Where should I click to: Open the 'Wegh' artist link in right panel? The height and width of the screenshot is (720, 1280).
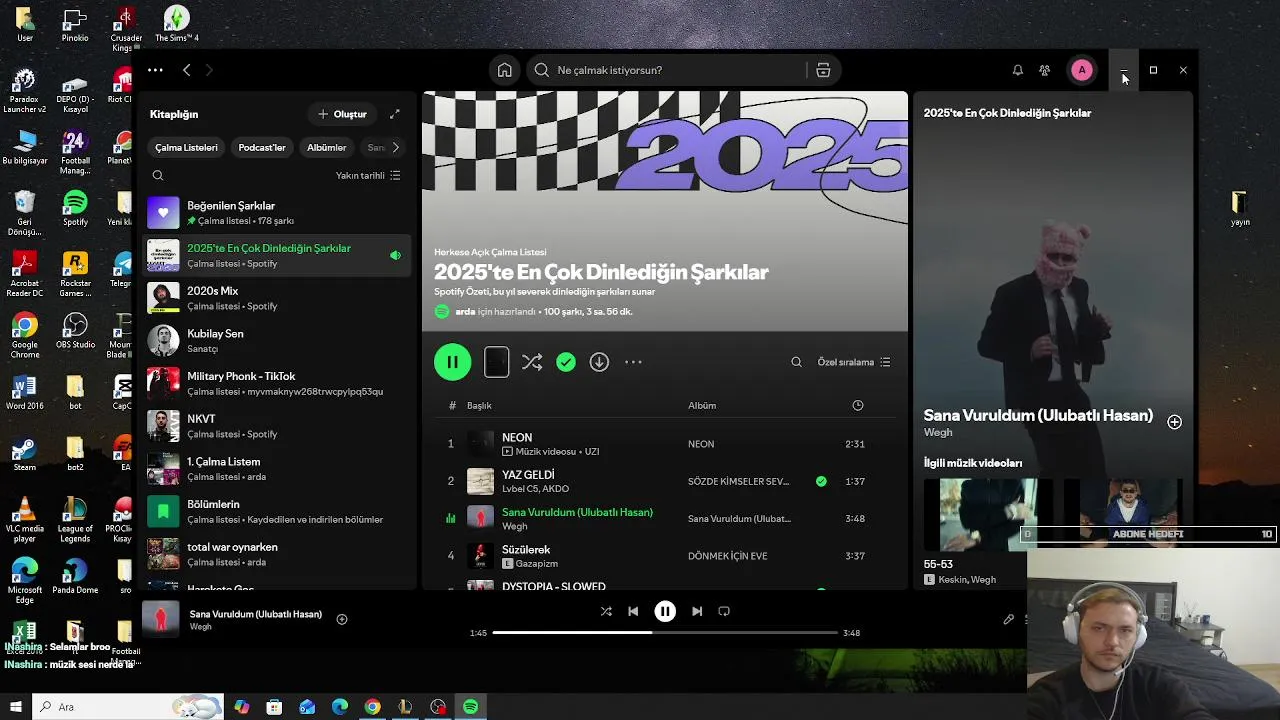coord(938,433)
